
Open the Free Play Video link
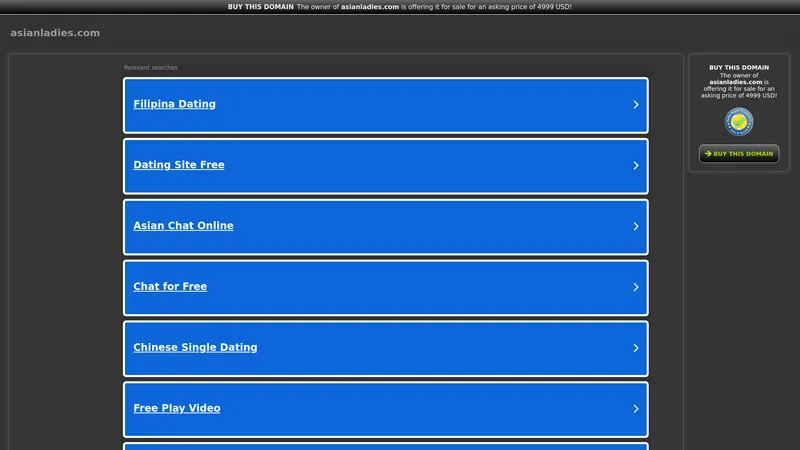[x=177, y=409]
